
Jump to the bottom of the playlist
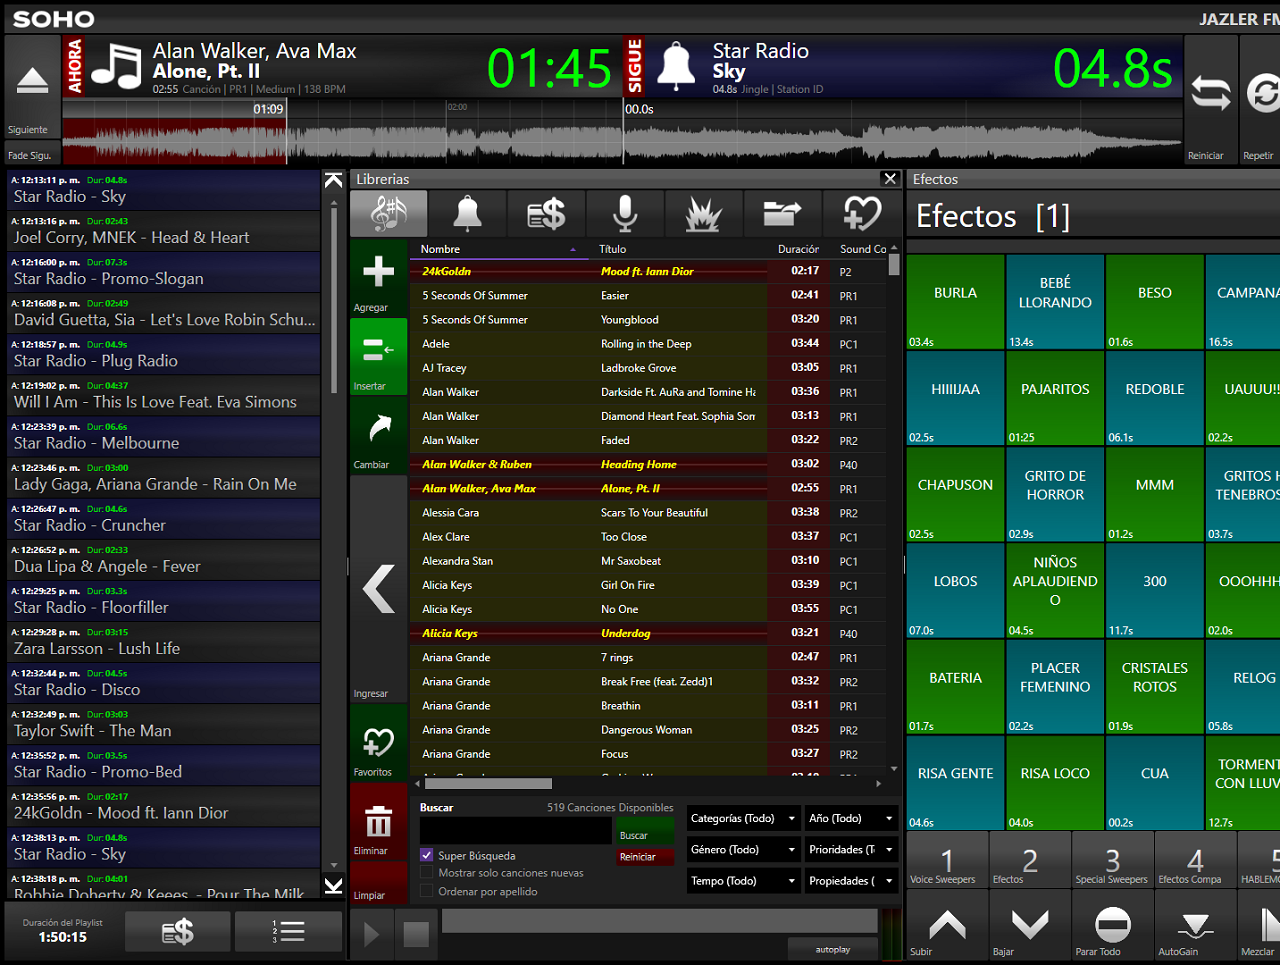coord(334,885)
